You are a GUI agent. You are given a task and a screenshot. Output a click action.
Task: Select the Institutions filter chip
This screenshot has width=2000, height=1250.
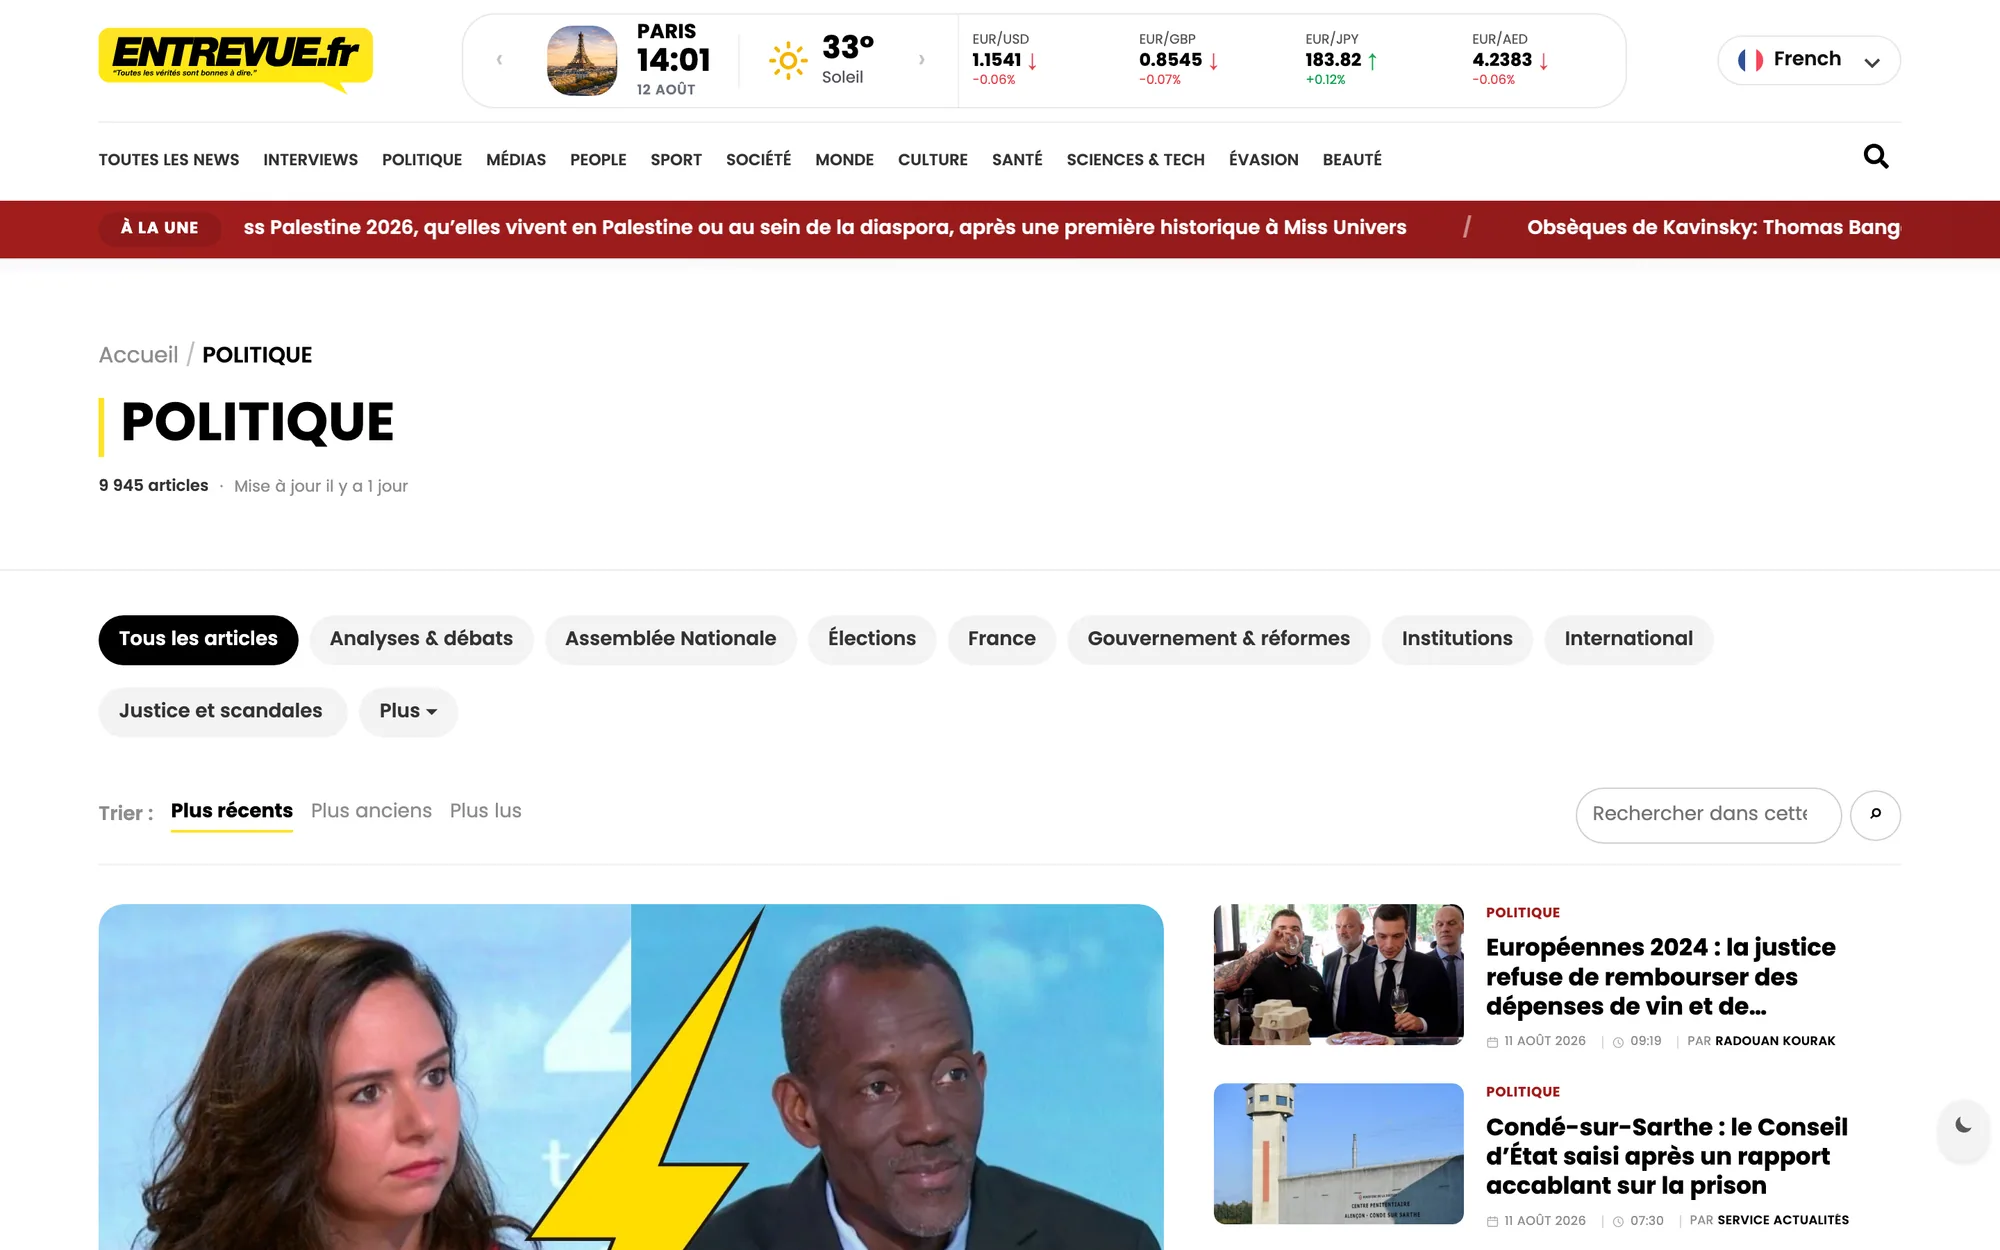1457,640
